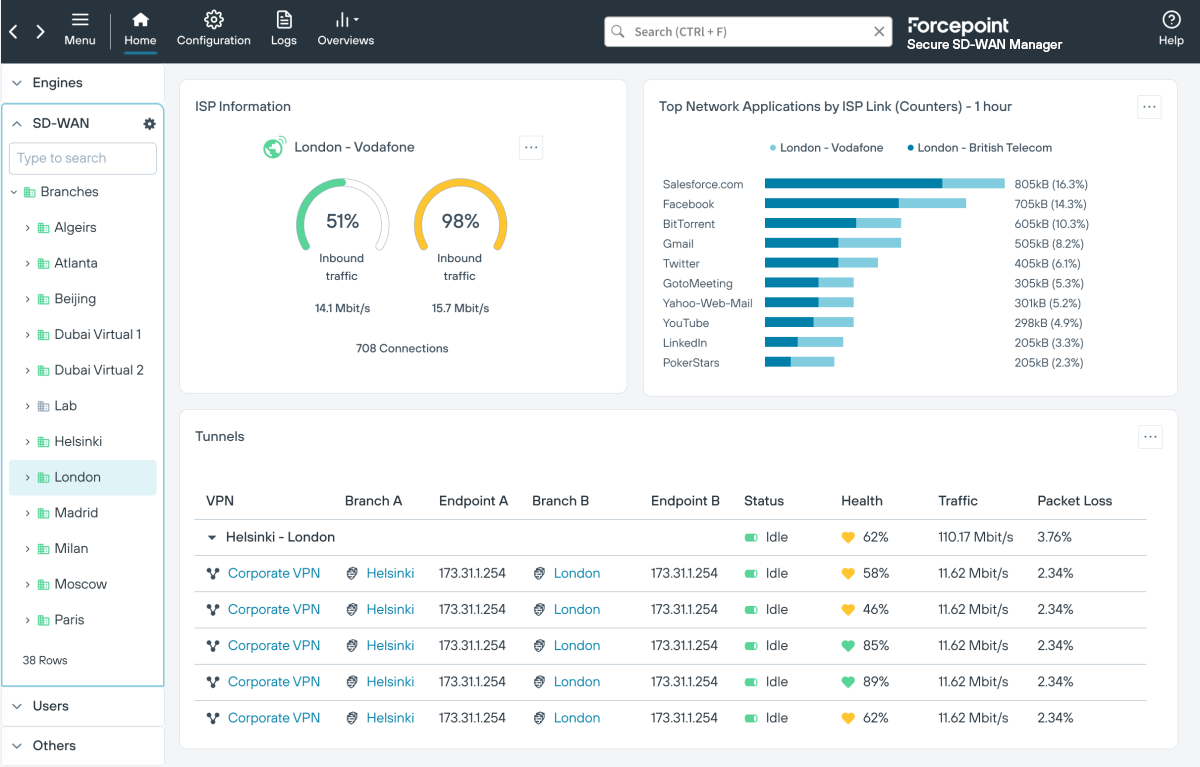Expand the Users section

17,706
